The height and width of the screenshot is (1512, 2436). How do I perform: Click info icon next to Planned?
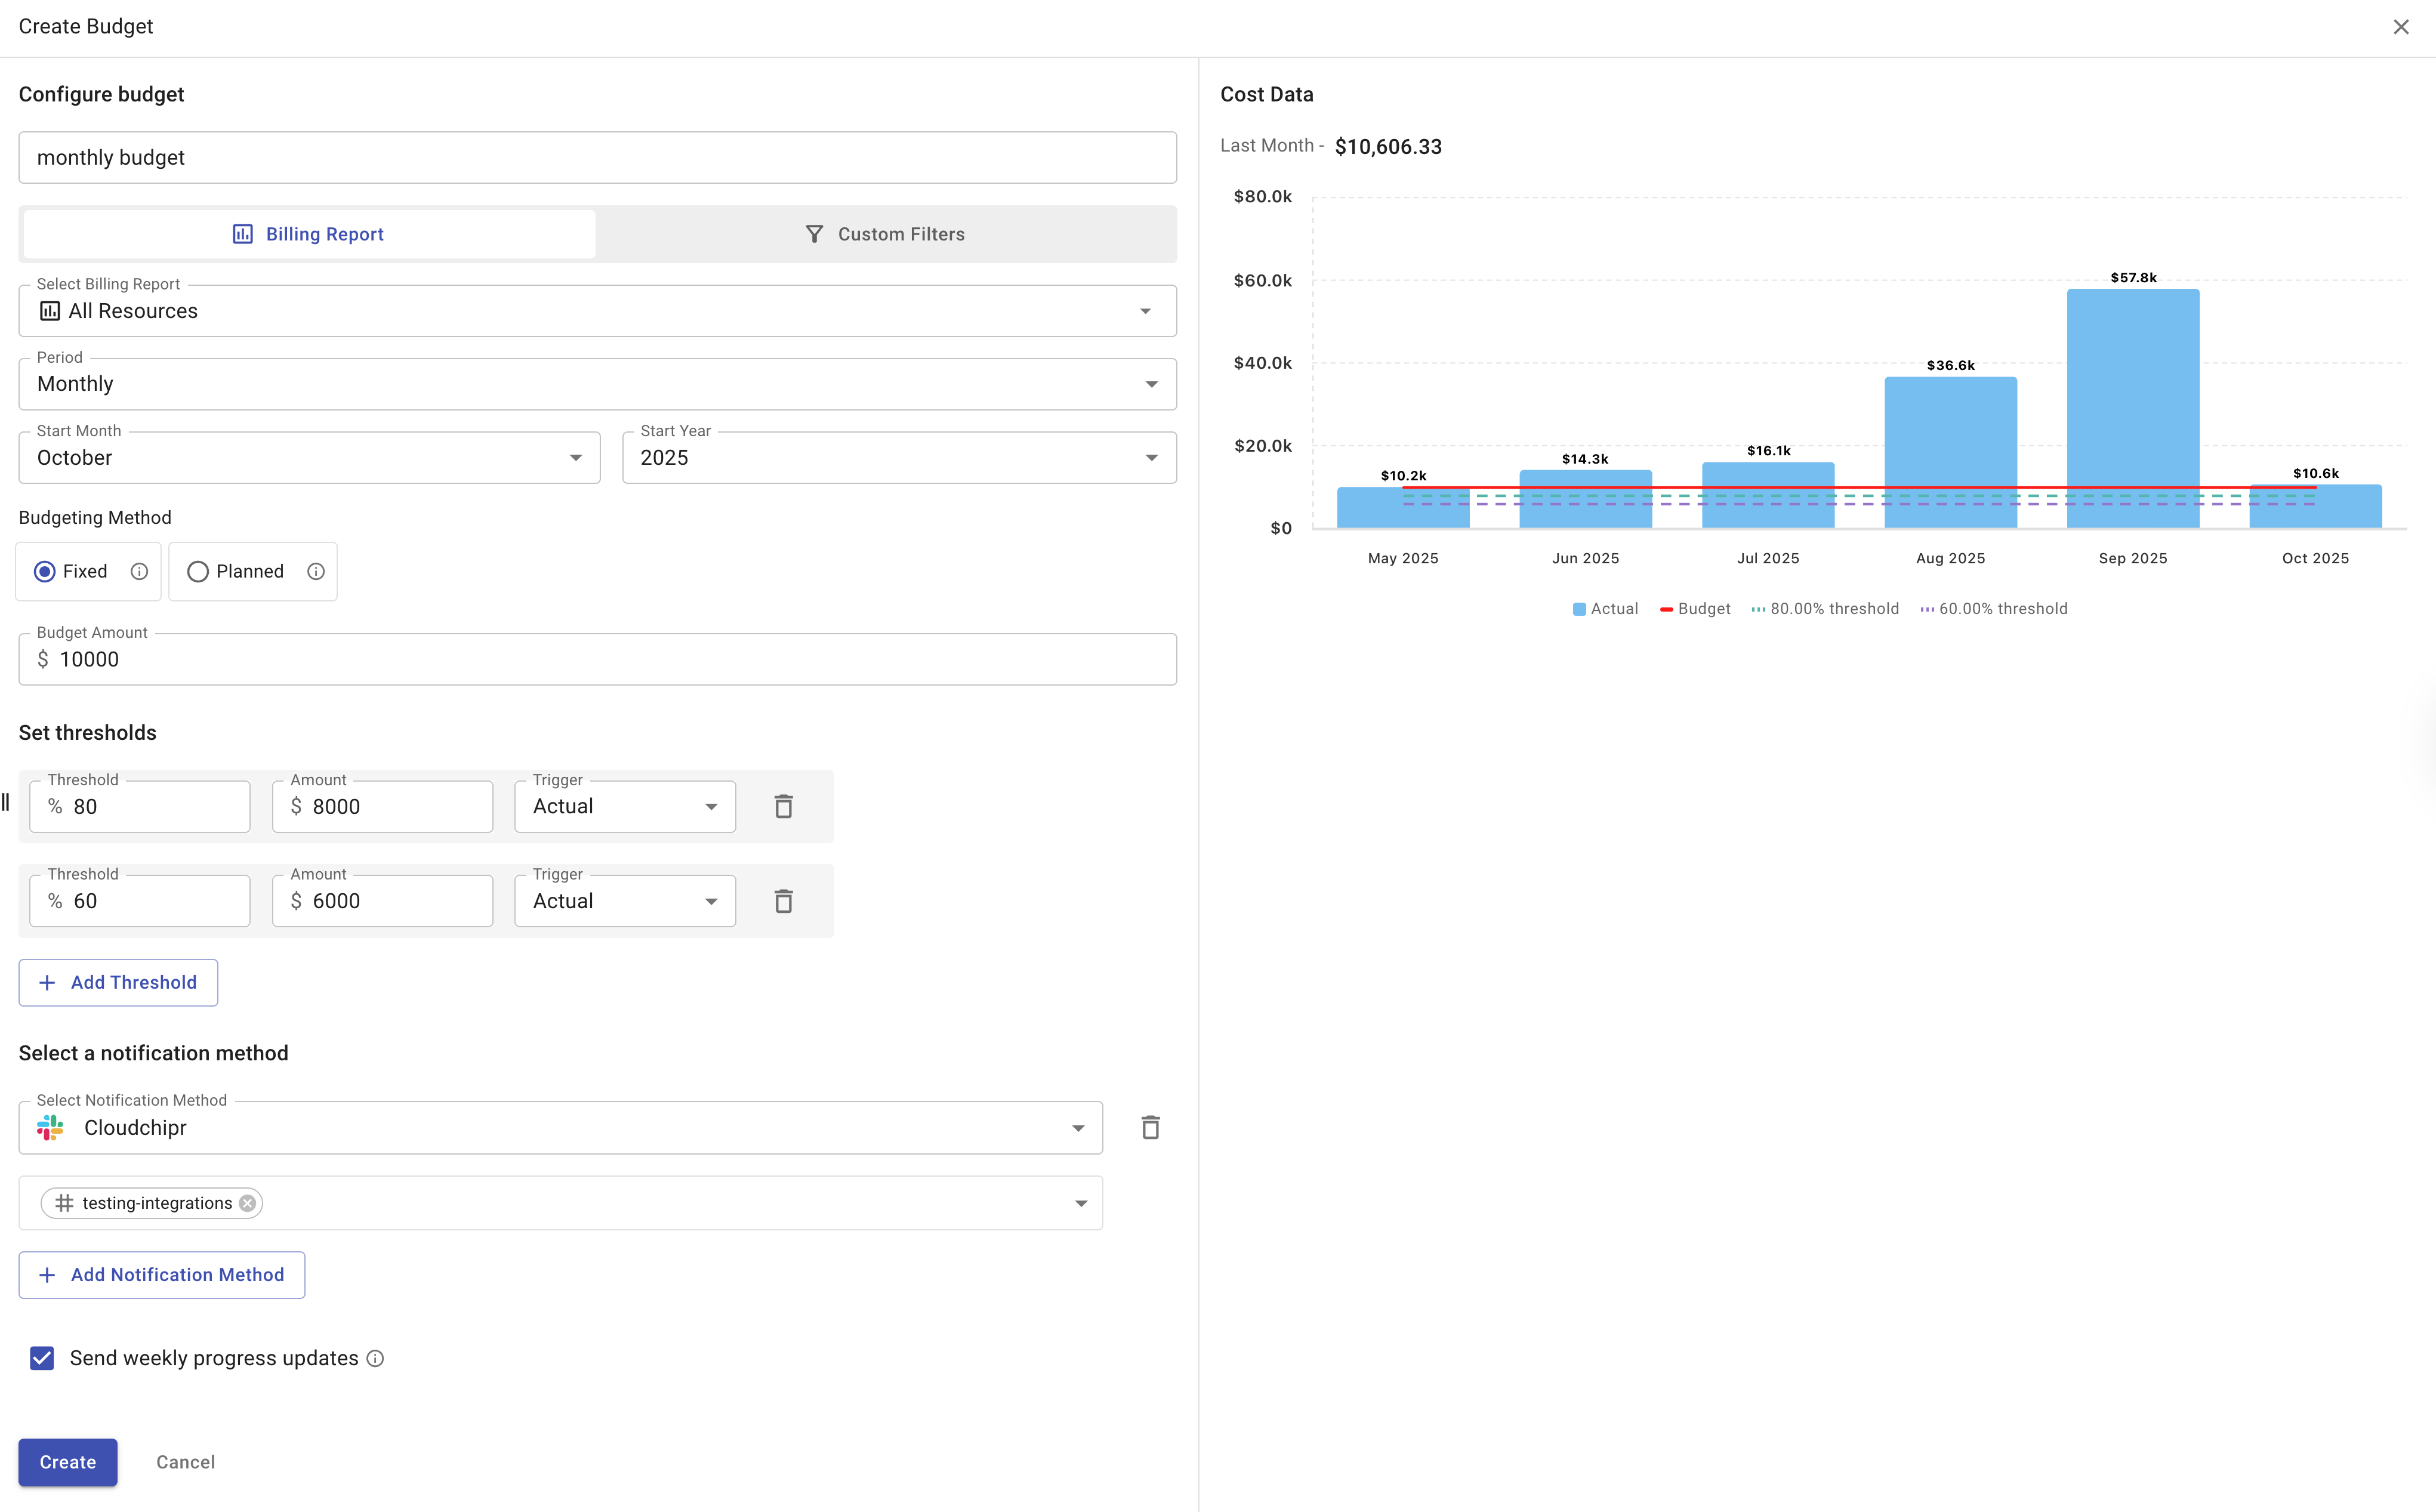316,571
